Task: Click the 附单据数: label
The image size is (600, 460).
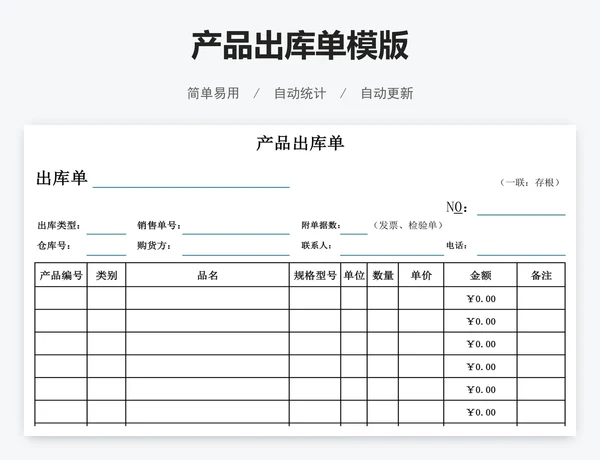Action: click(321, 225)
